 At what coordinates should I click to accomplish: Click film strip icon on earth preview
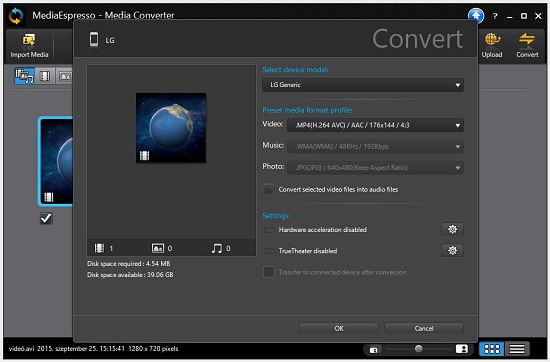145,155
